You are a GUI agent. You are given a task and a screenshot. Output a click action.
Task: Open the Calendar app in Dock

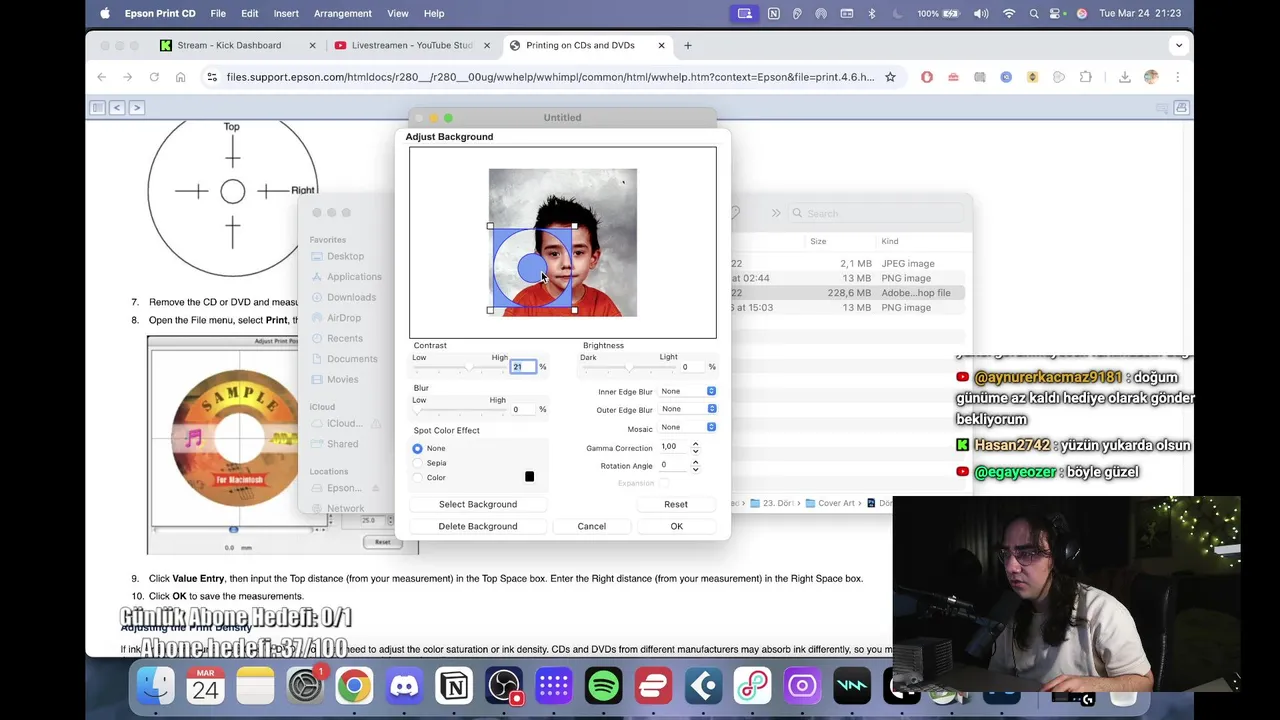[205, 686]
